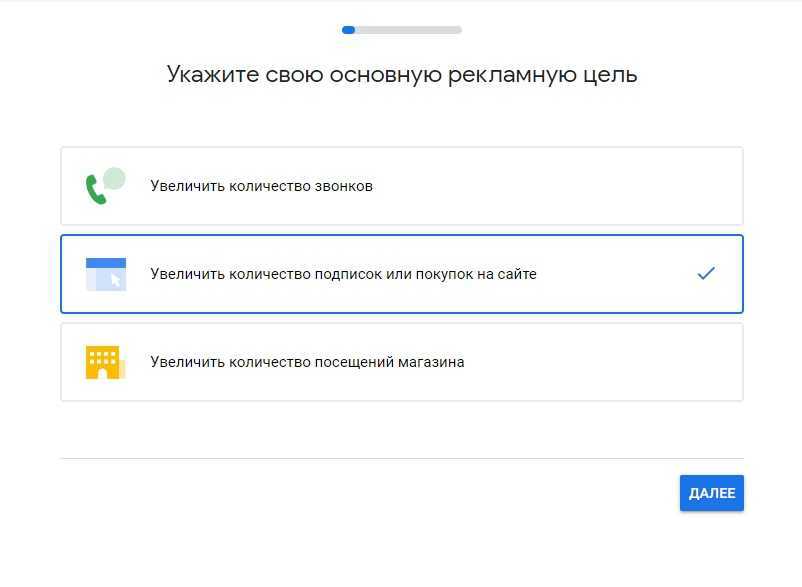The width and height of the screenshot is (802, 587).
Task: Click the browser window icon with cursor
Action: pos(105,274)
